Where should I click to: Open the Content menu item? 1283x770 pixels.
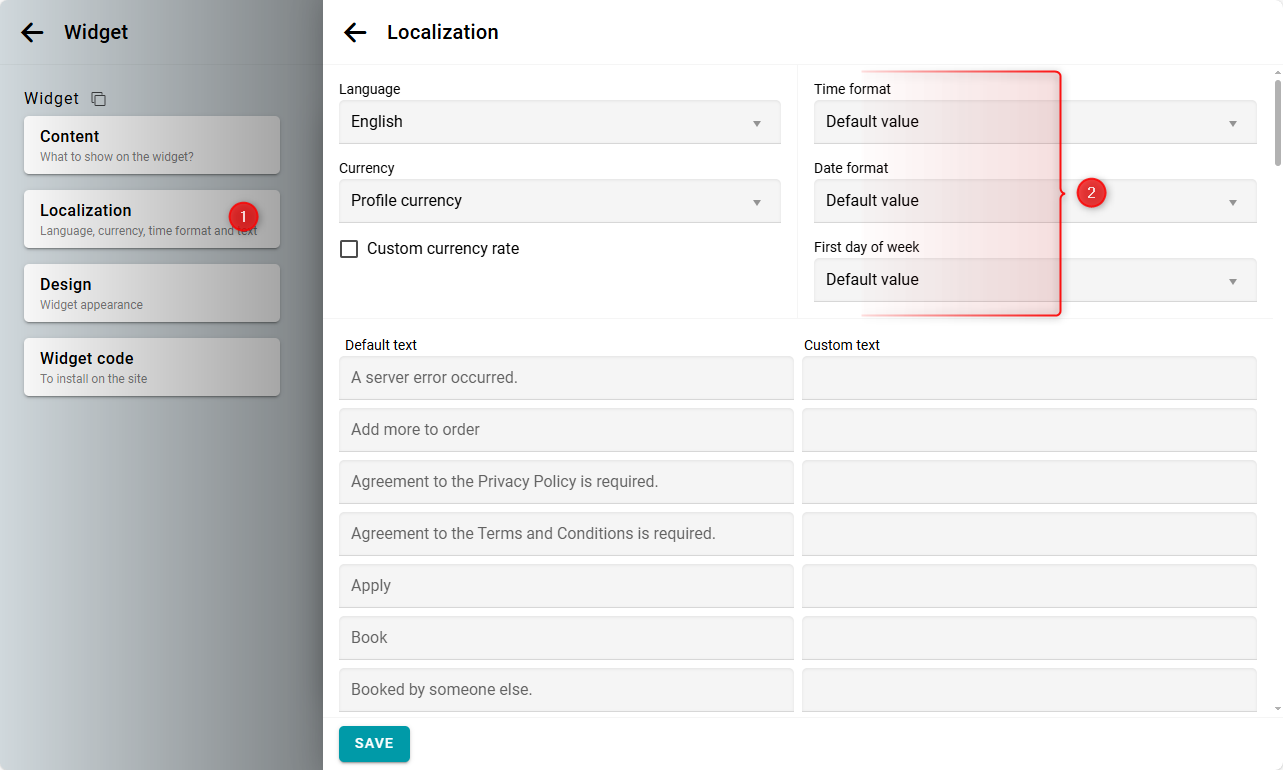click(x=151, y=145)
